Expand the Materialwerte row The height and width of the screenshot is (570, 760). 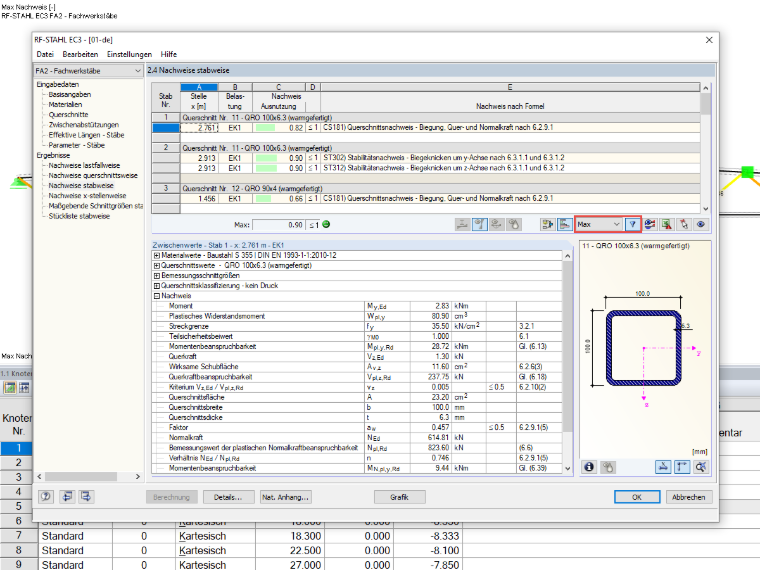[x=157, y=255]
